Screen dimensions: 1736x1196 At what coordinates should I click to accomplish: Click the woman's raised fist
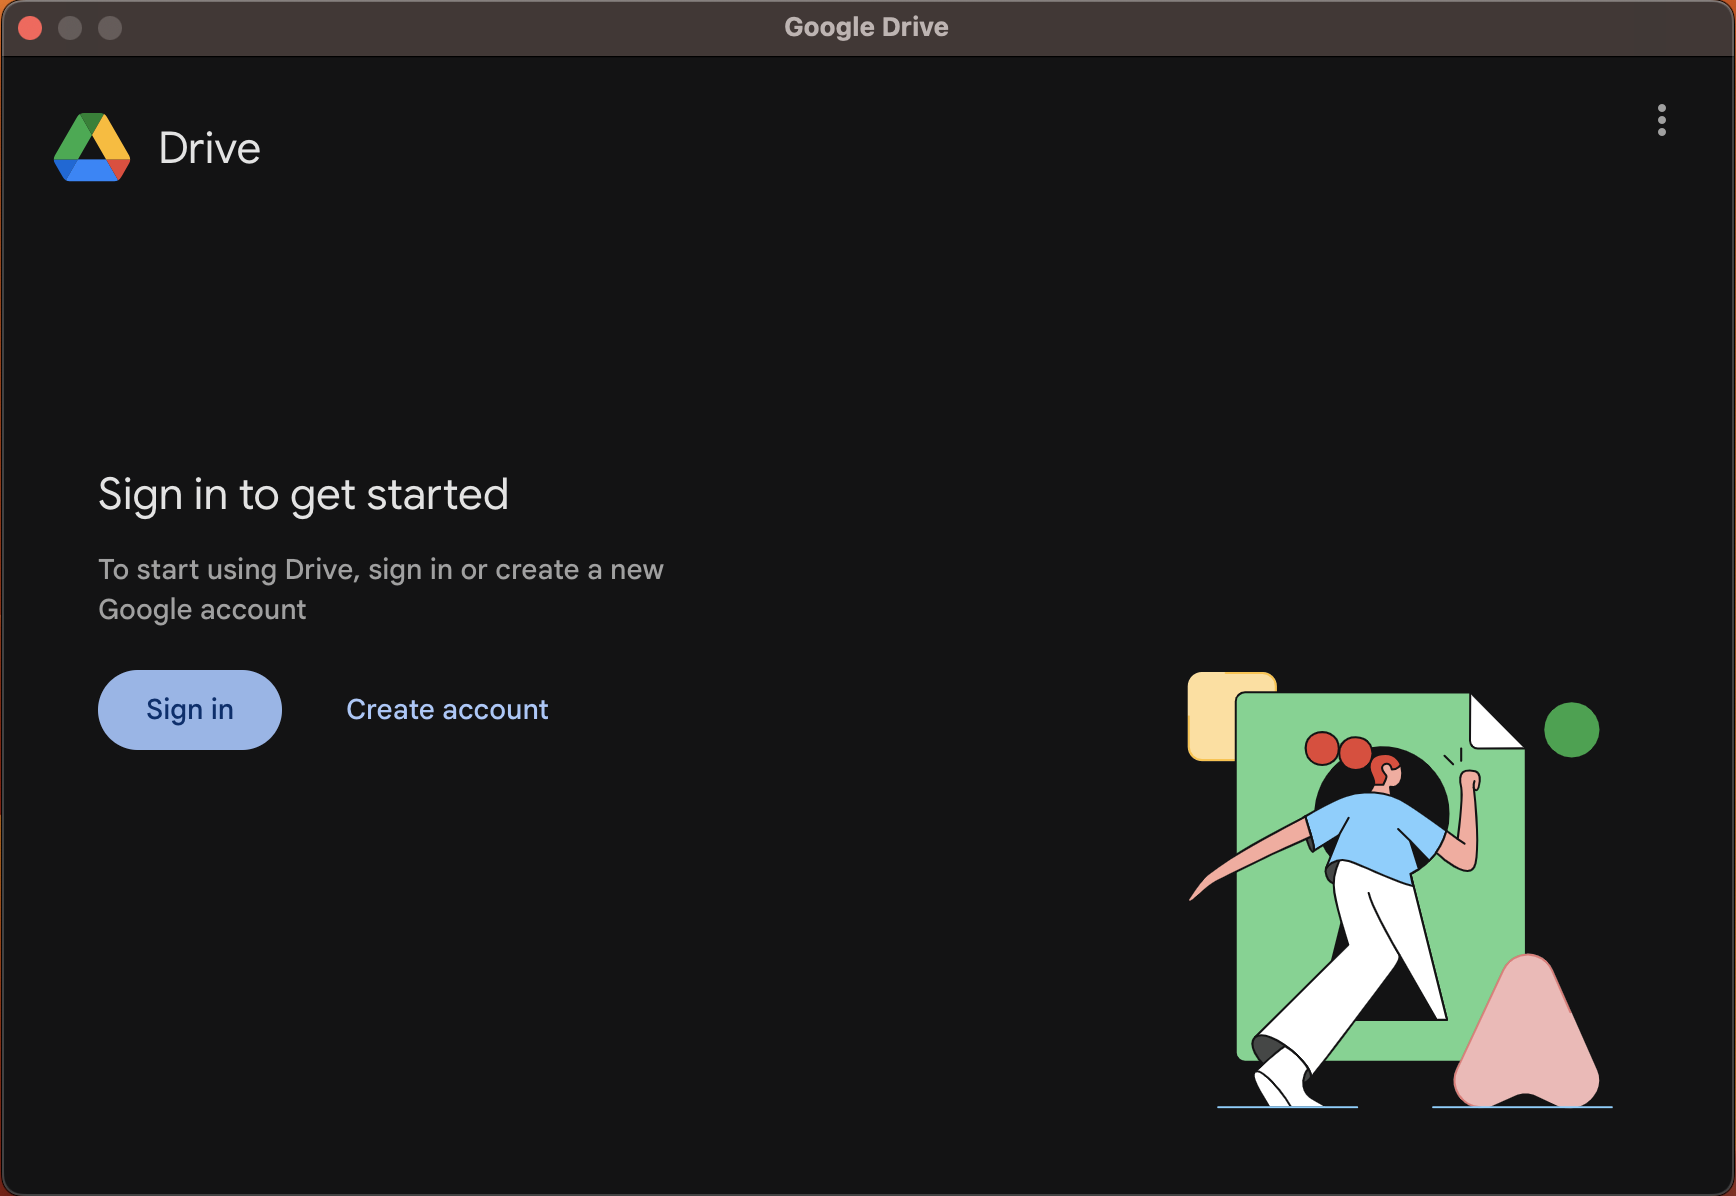pos(1470,780)
